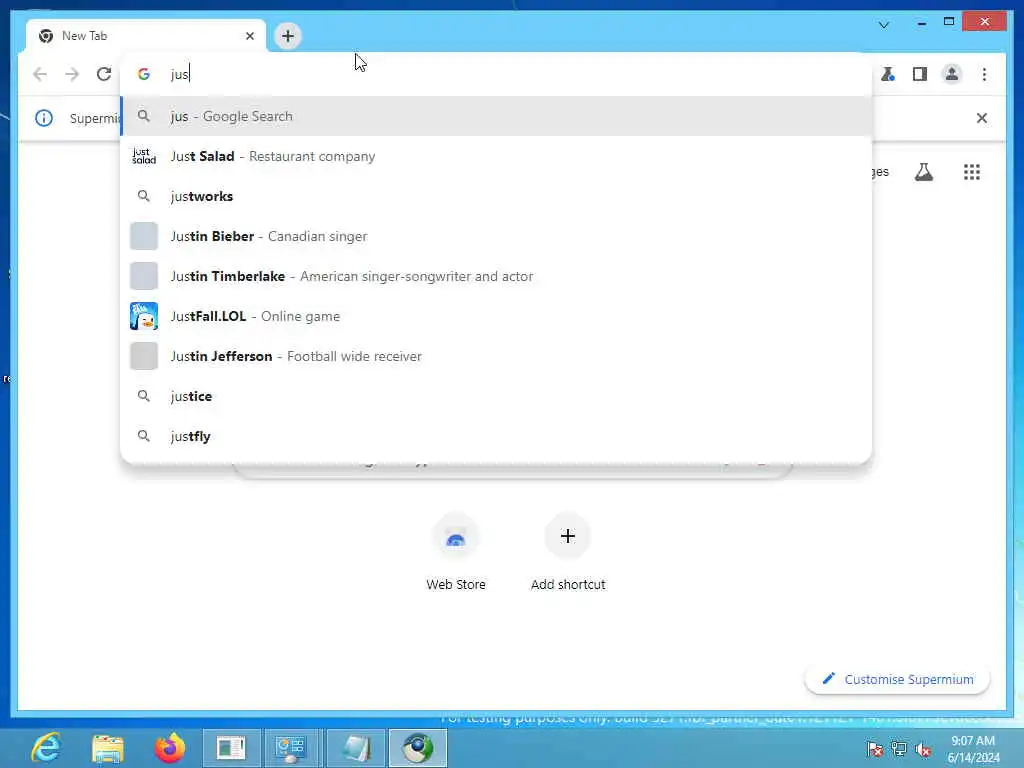
Task: Pick the Justin Bieber suggestion
Action: pos(496,236)
